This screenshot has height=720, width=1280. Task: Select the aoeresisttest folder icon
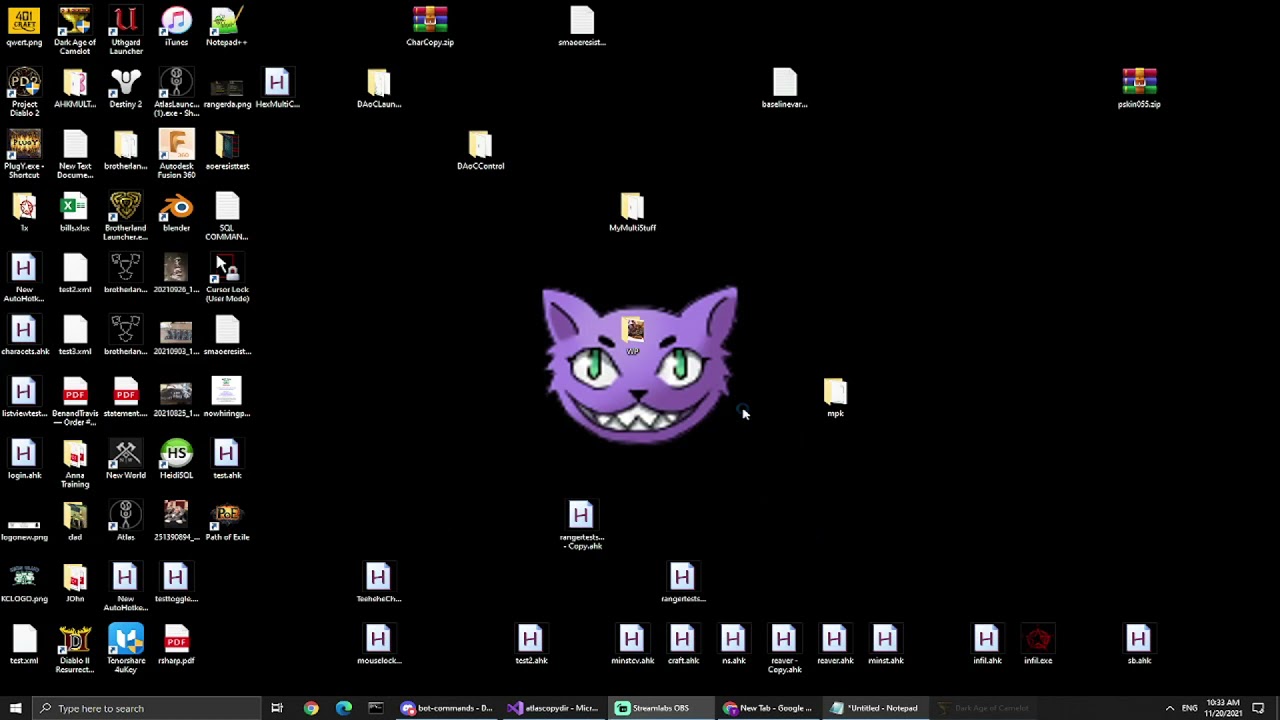pyautogui.click(x=227, y=151)
